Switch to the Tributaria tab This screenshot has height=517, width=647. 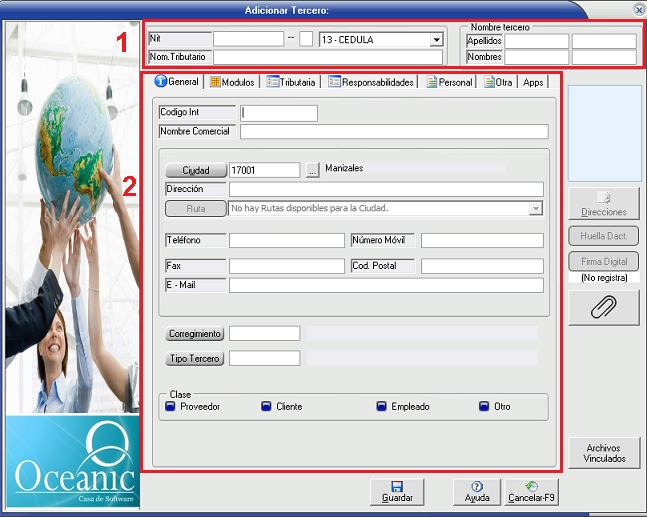(290, 82)
